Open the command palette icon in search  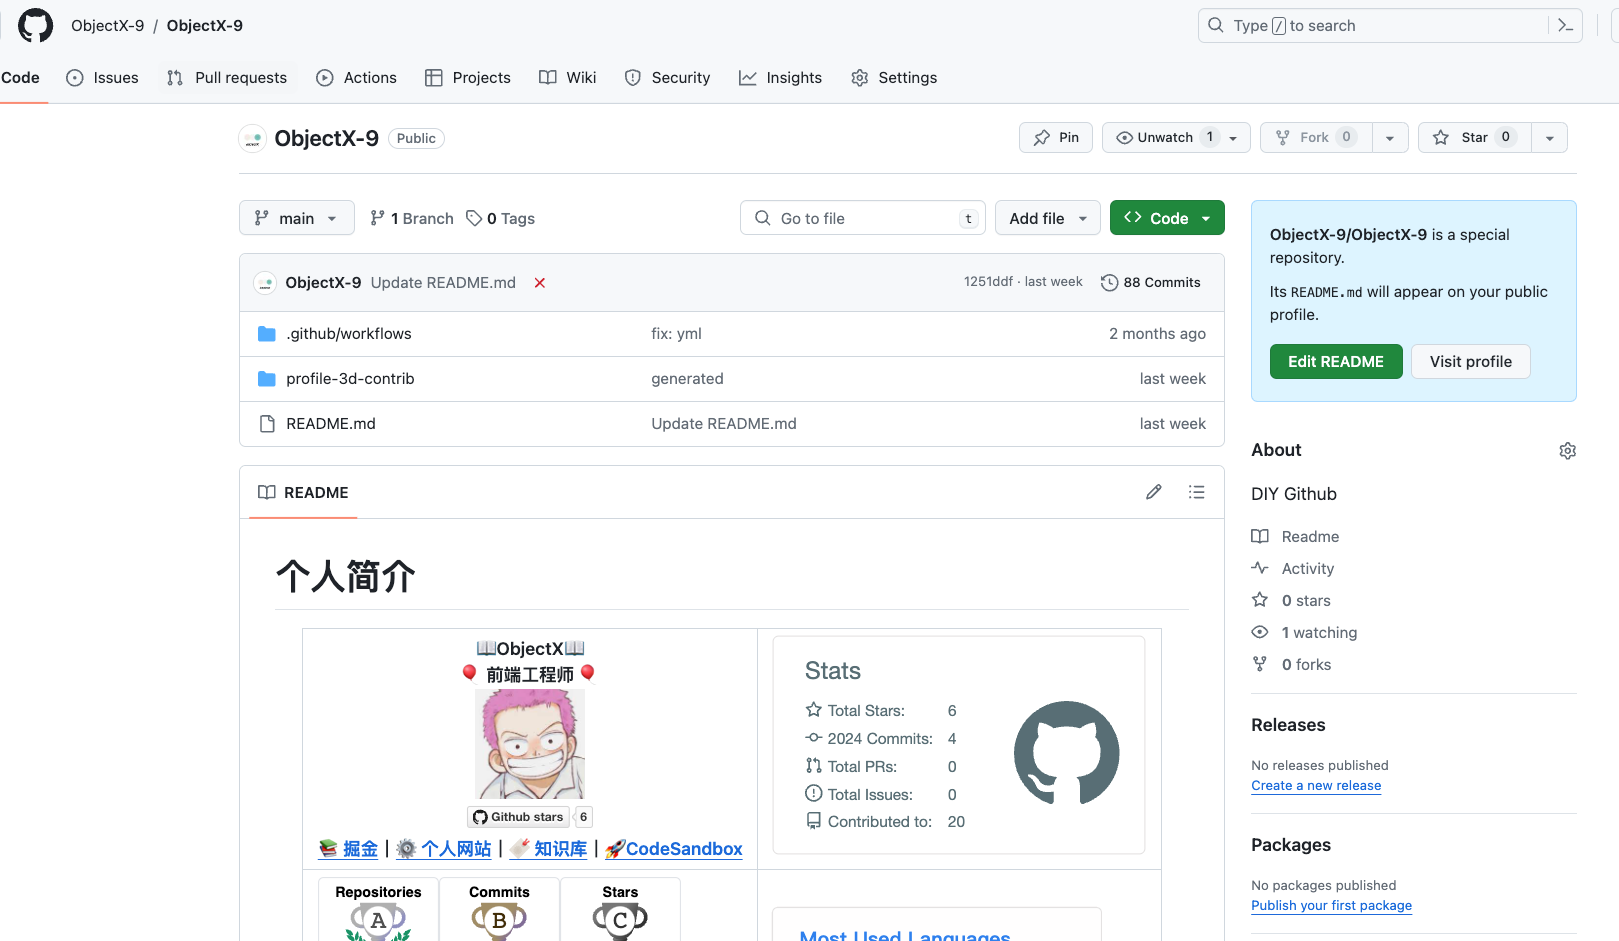[1565, 26]
